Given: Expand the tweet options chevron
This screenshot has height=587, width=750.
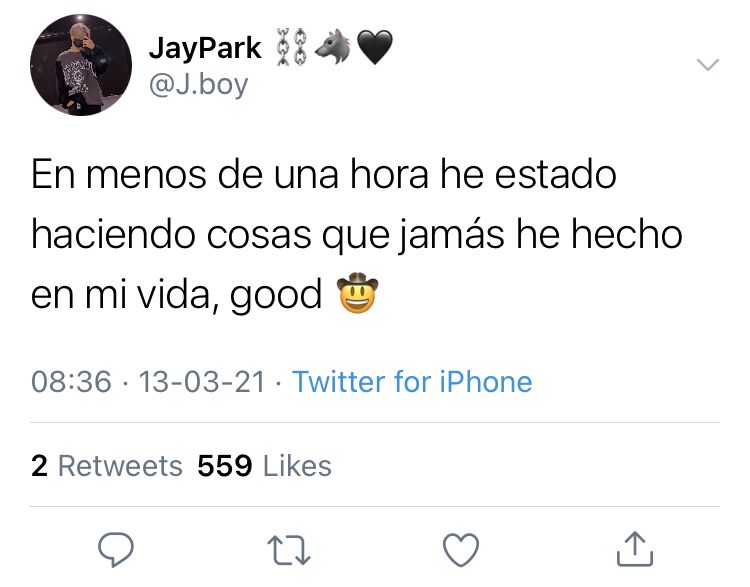Looking at the screenshot, I should [x=708, y=65].
